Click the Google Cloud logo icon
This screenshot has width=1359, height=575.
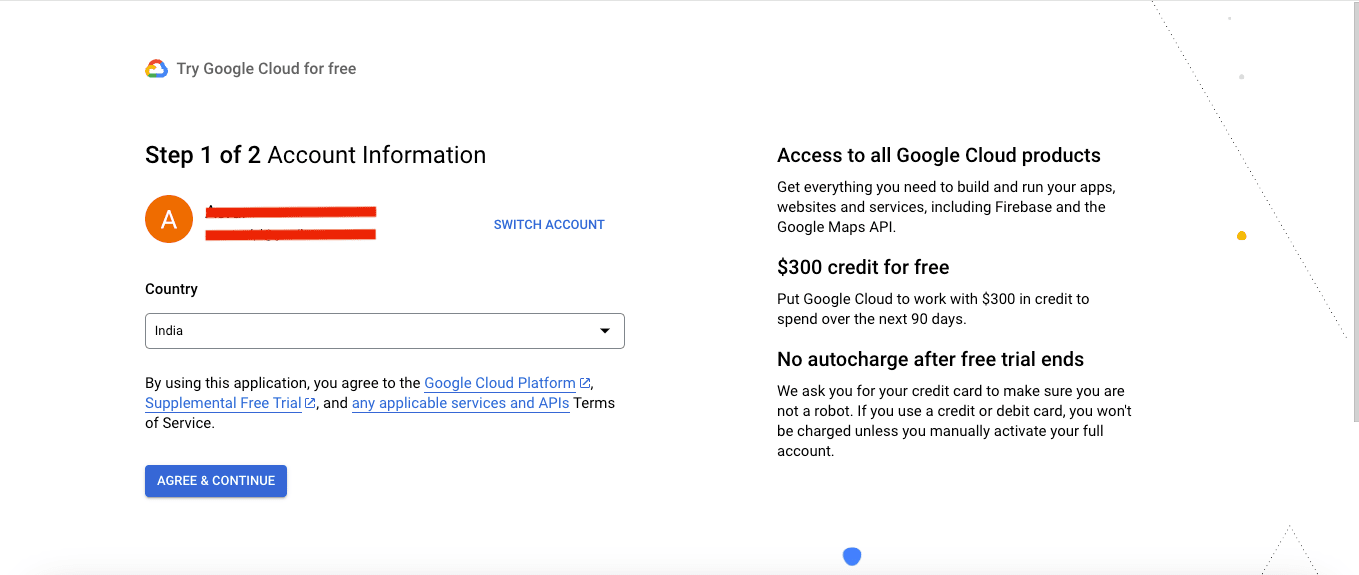coord(156,69)
